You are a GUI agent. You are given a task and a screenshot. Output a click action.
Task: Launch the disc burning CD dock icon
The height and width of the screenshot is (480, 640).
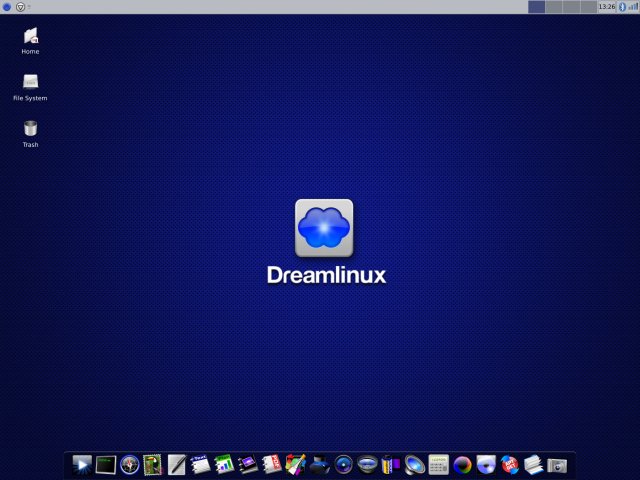[486, 465]
